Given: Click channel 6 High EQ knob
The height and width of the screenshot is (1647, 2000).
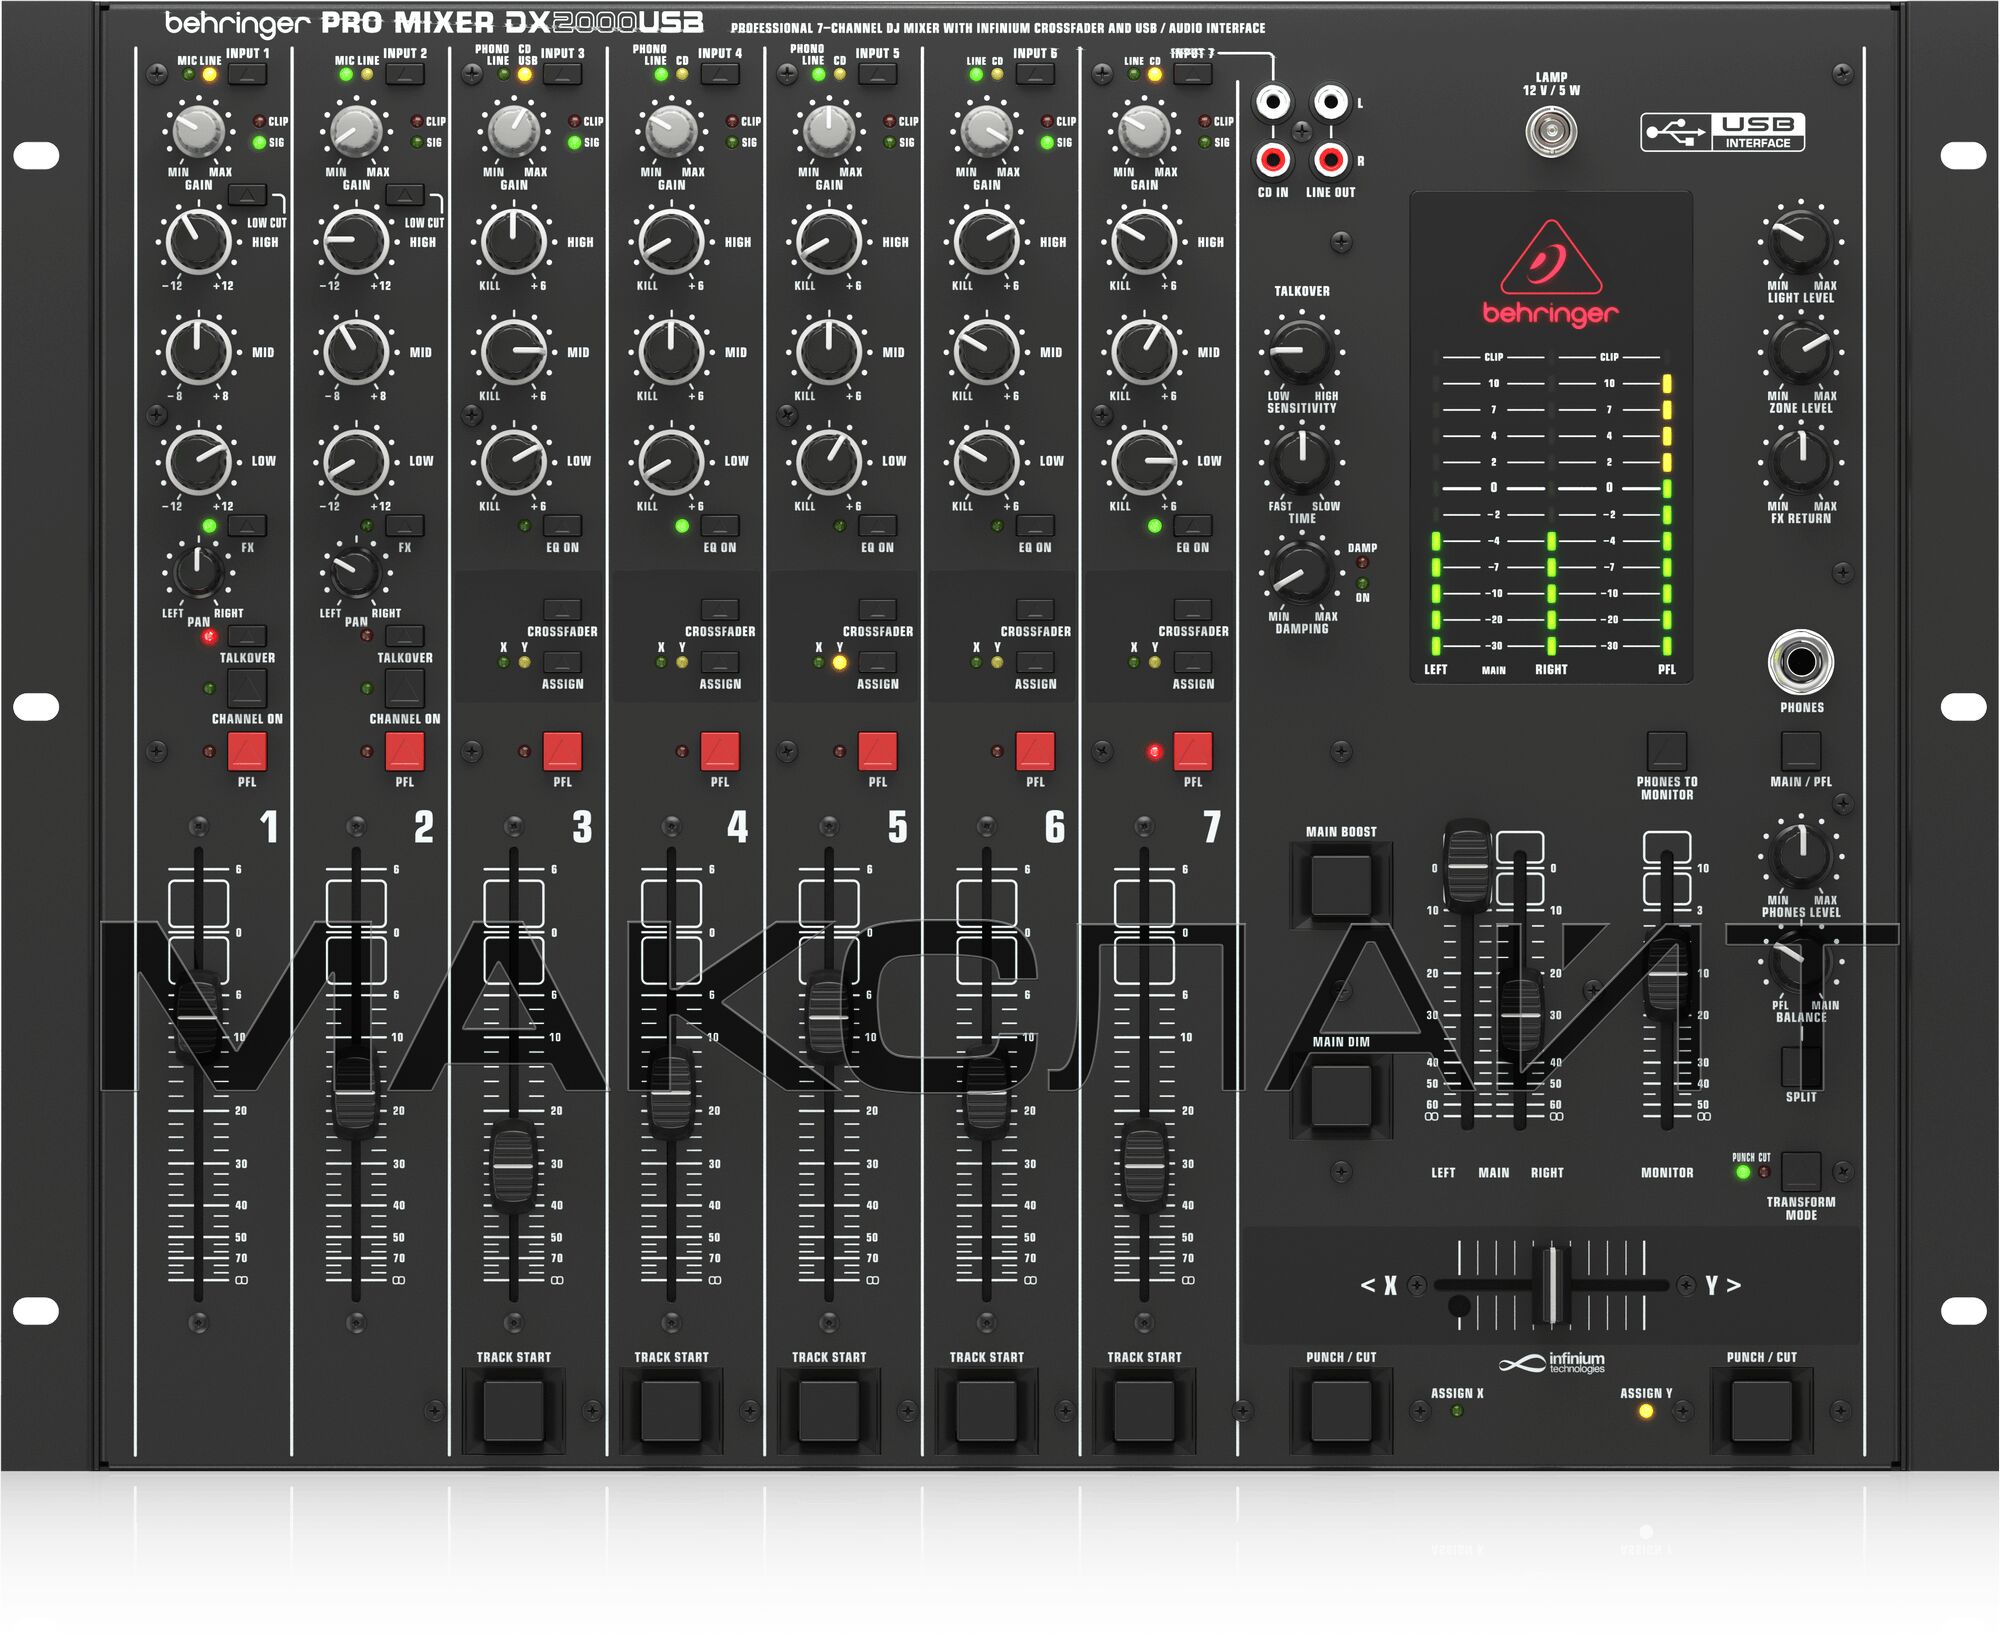Looking at the screenshot, I should tap(987, 242).
